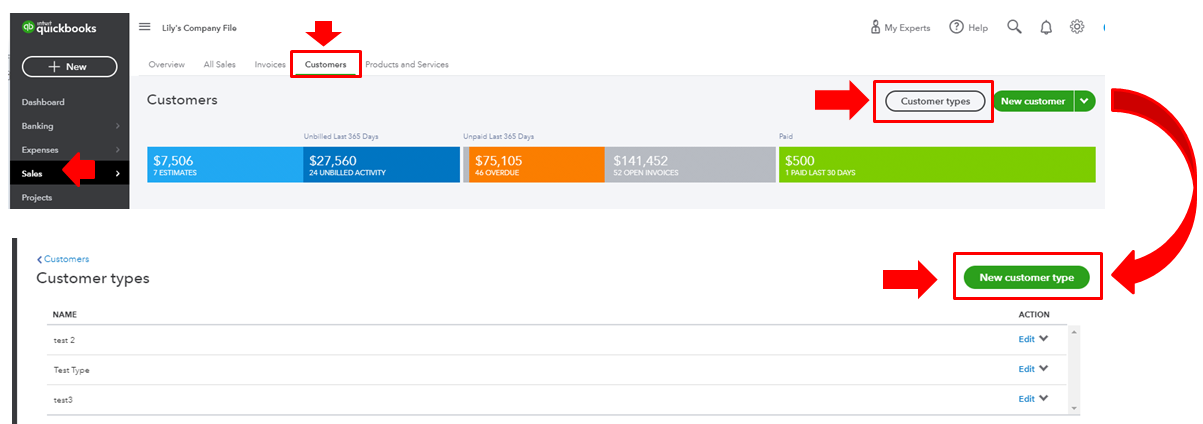Viewport: 1203px width, 424px height.
Task: Open action dropdown arrow for test 2
Action: tap(1044, 339)
